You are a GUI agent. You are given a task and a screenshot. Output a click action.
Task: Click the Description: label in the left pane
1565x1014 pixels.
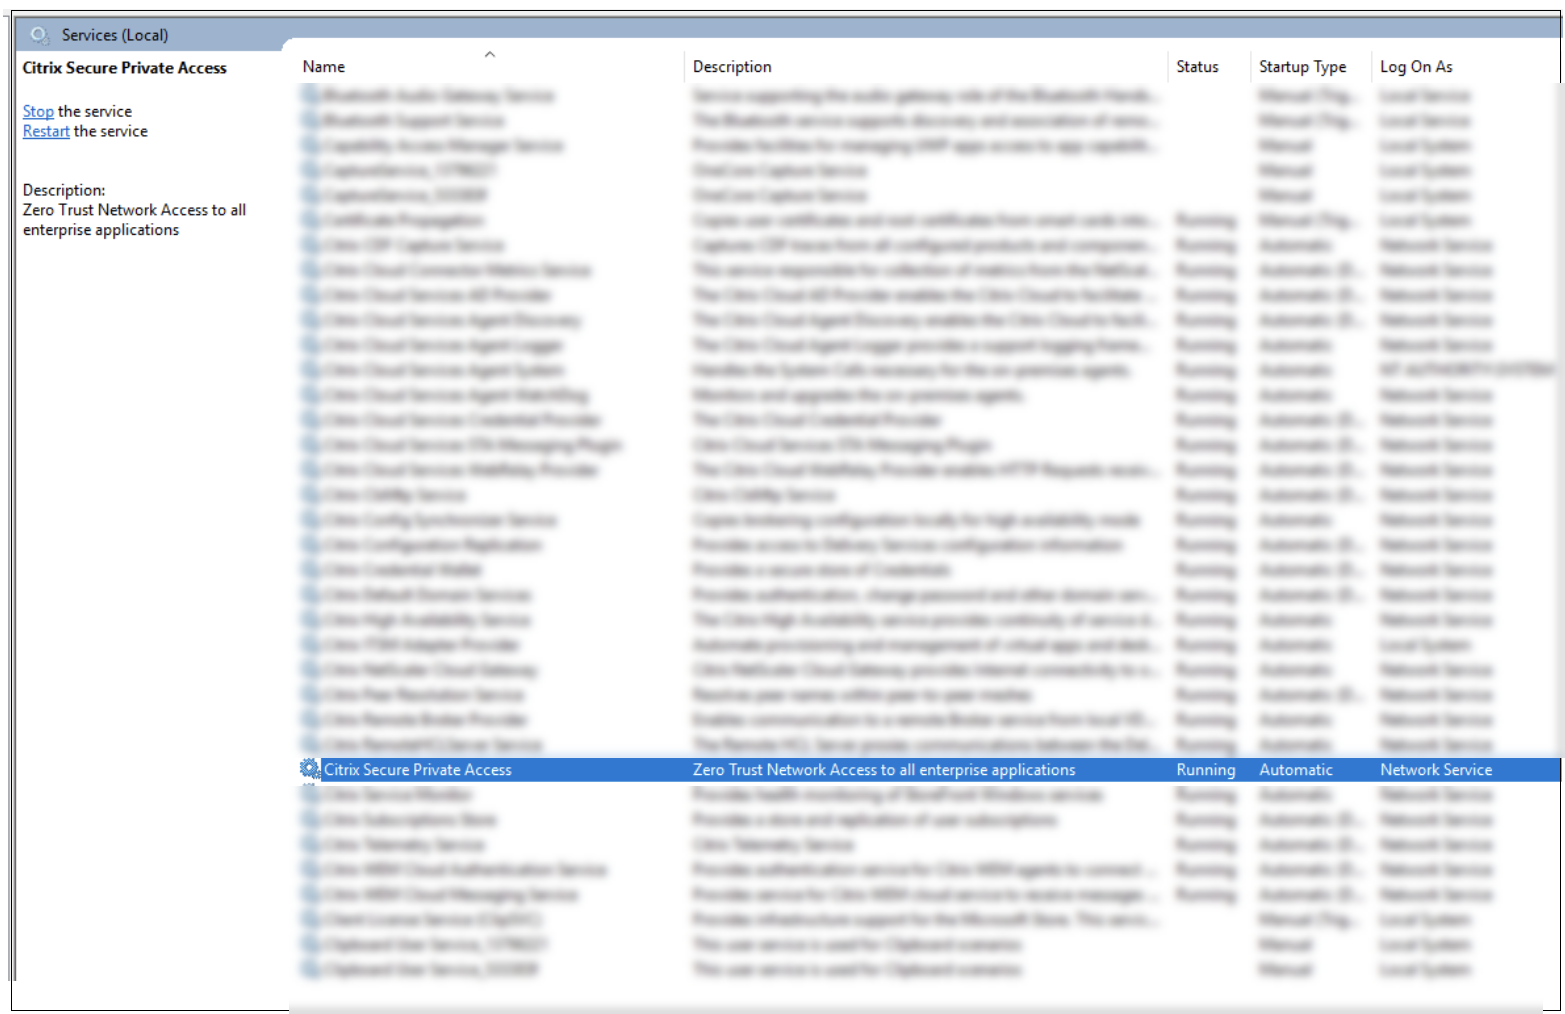tap(64, 190)
